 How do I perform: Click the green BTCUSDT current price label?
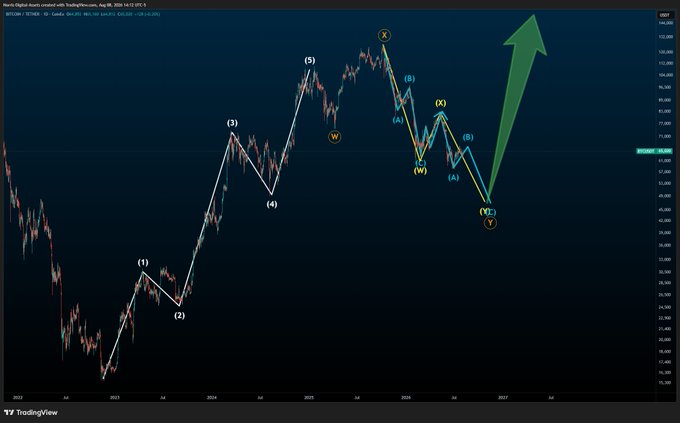[654, 151]
